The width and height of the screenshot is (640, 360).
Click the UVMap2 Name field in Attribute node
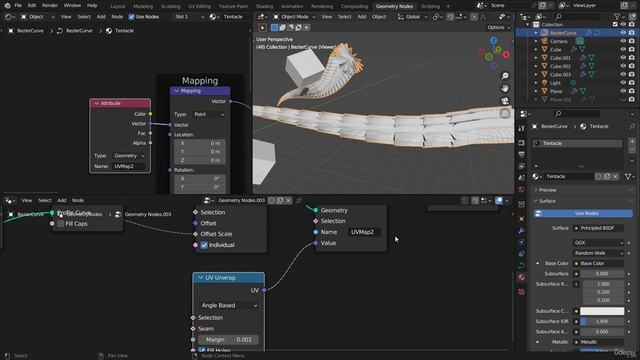pyautogui.click(x=129, y=166)
